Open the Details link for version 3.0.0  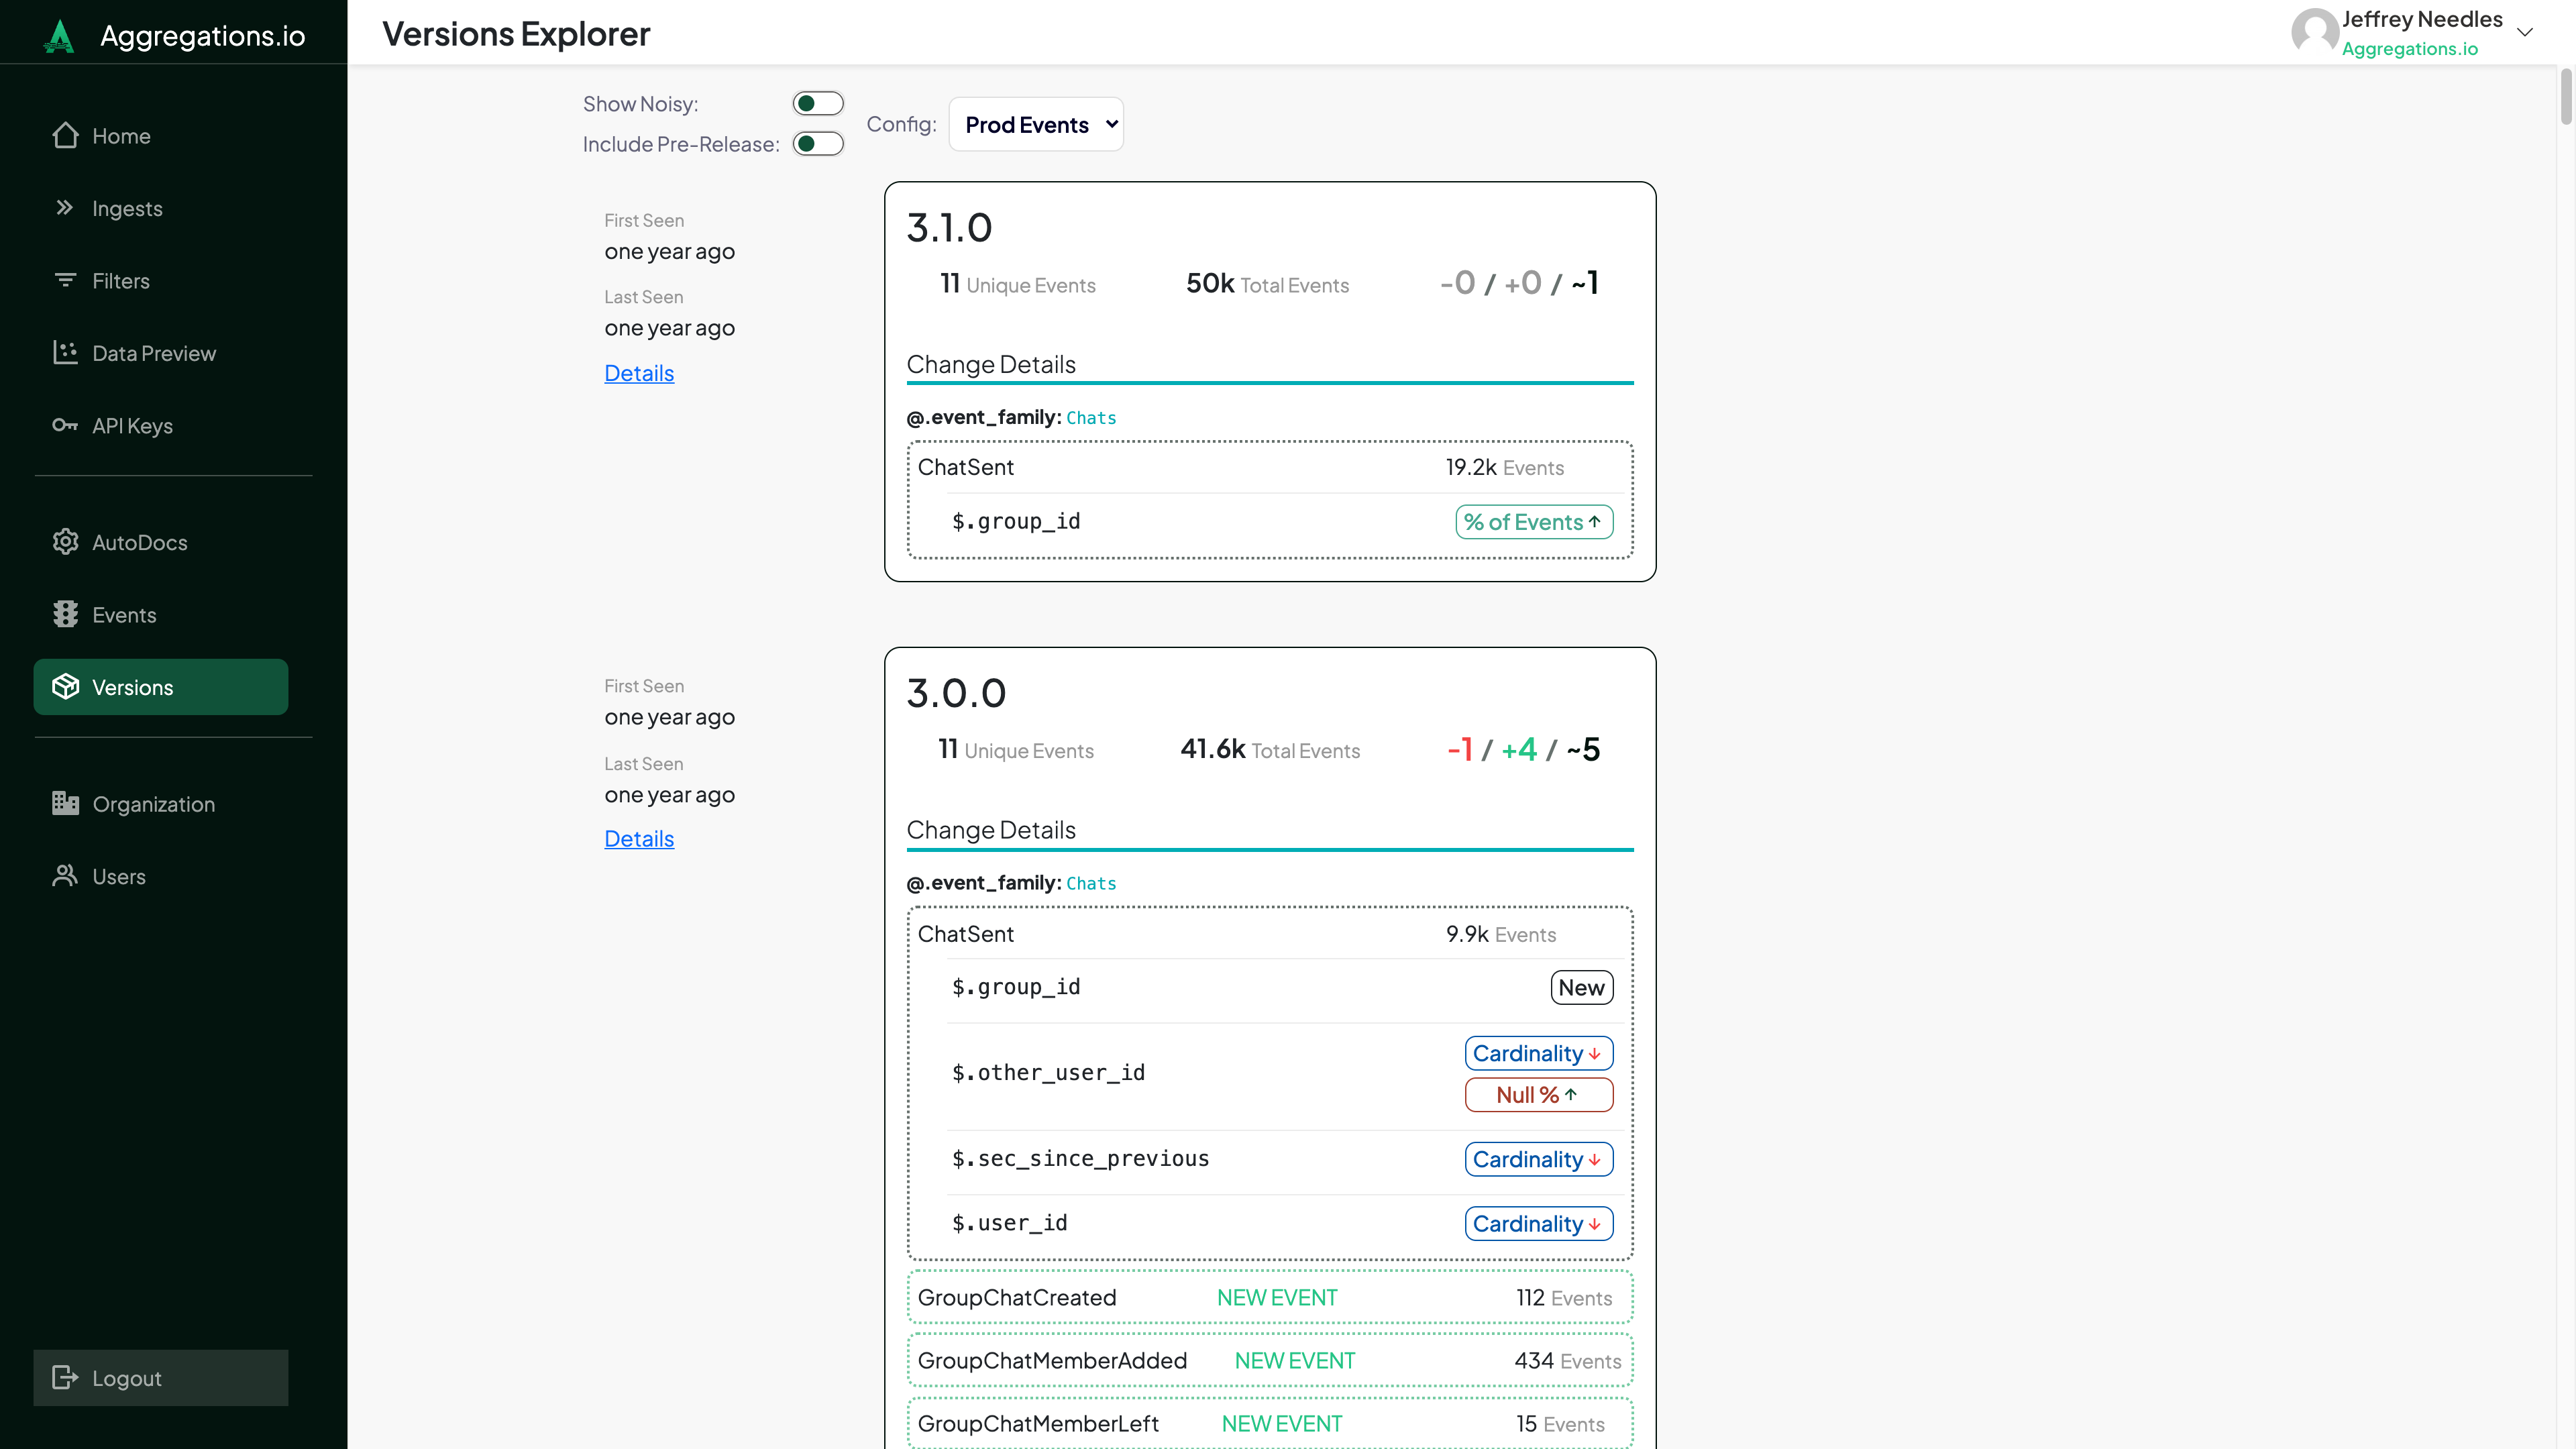click(639, 839)
